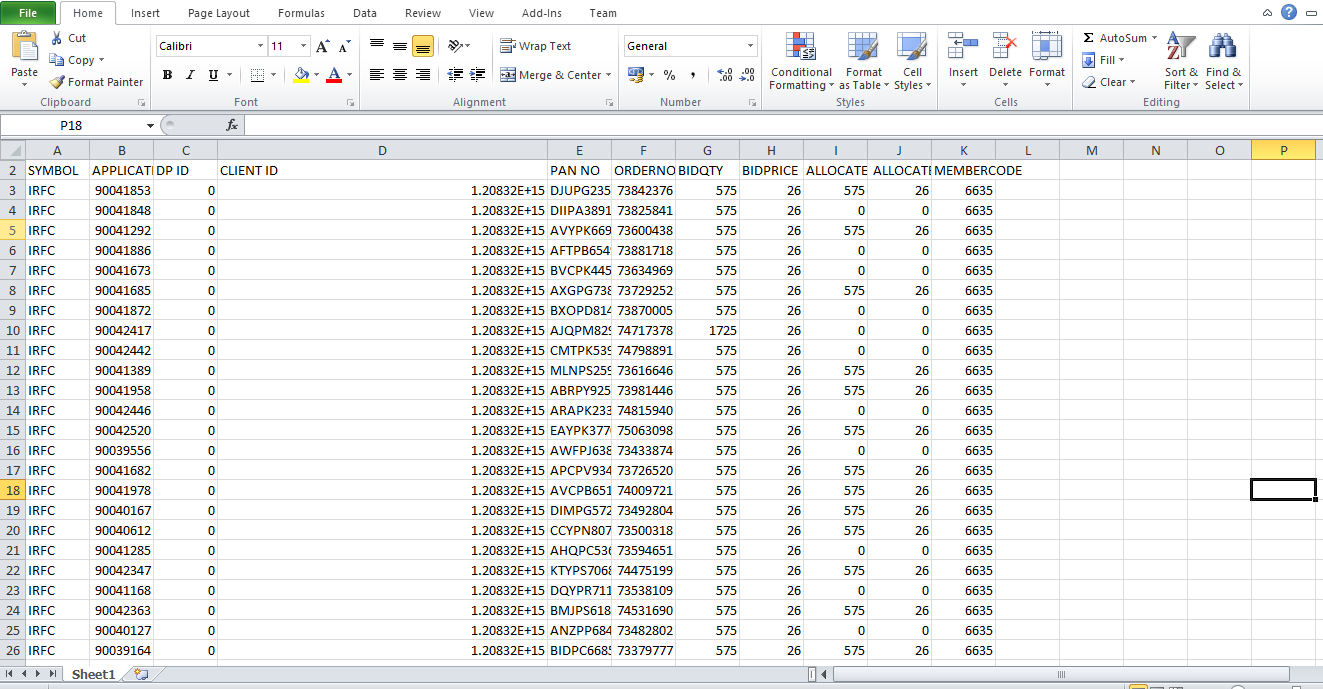Click the Paste clipboard icon
Viewport: 1323px width, 689px height.
[24, 47]
